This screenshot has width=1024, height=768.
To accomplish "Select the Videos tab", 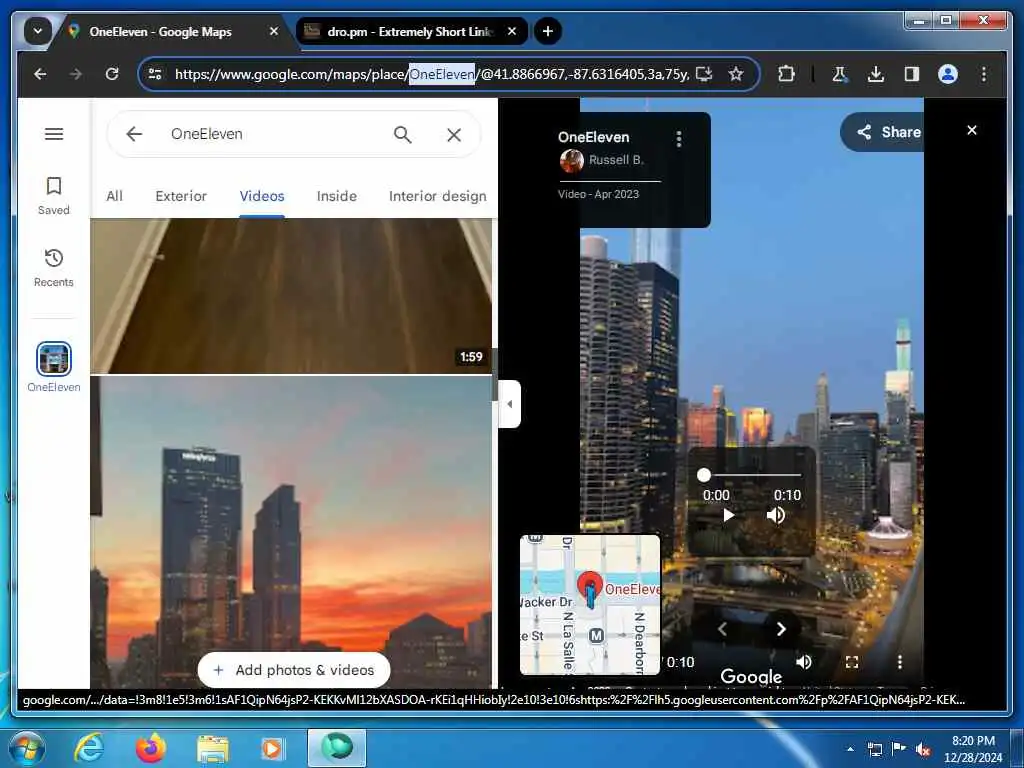I will (262, 196).
